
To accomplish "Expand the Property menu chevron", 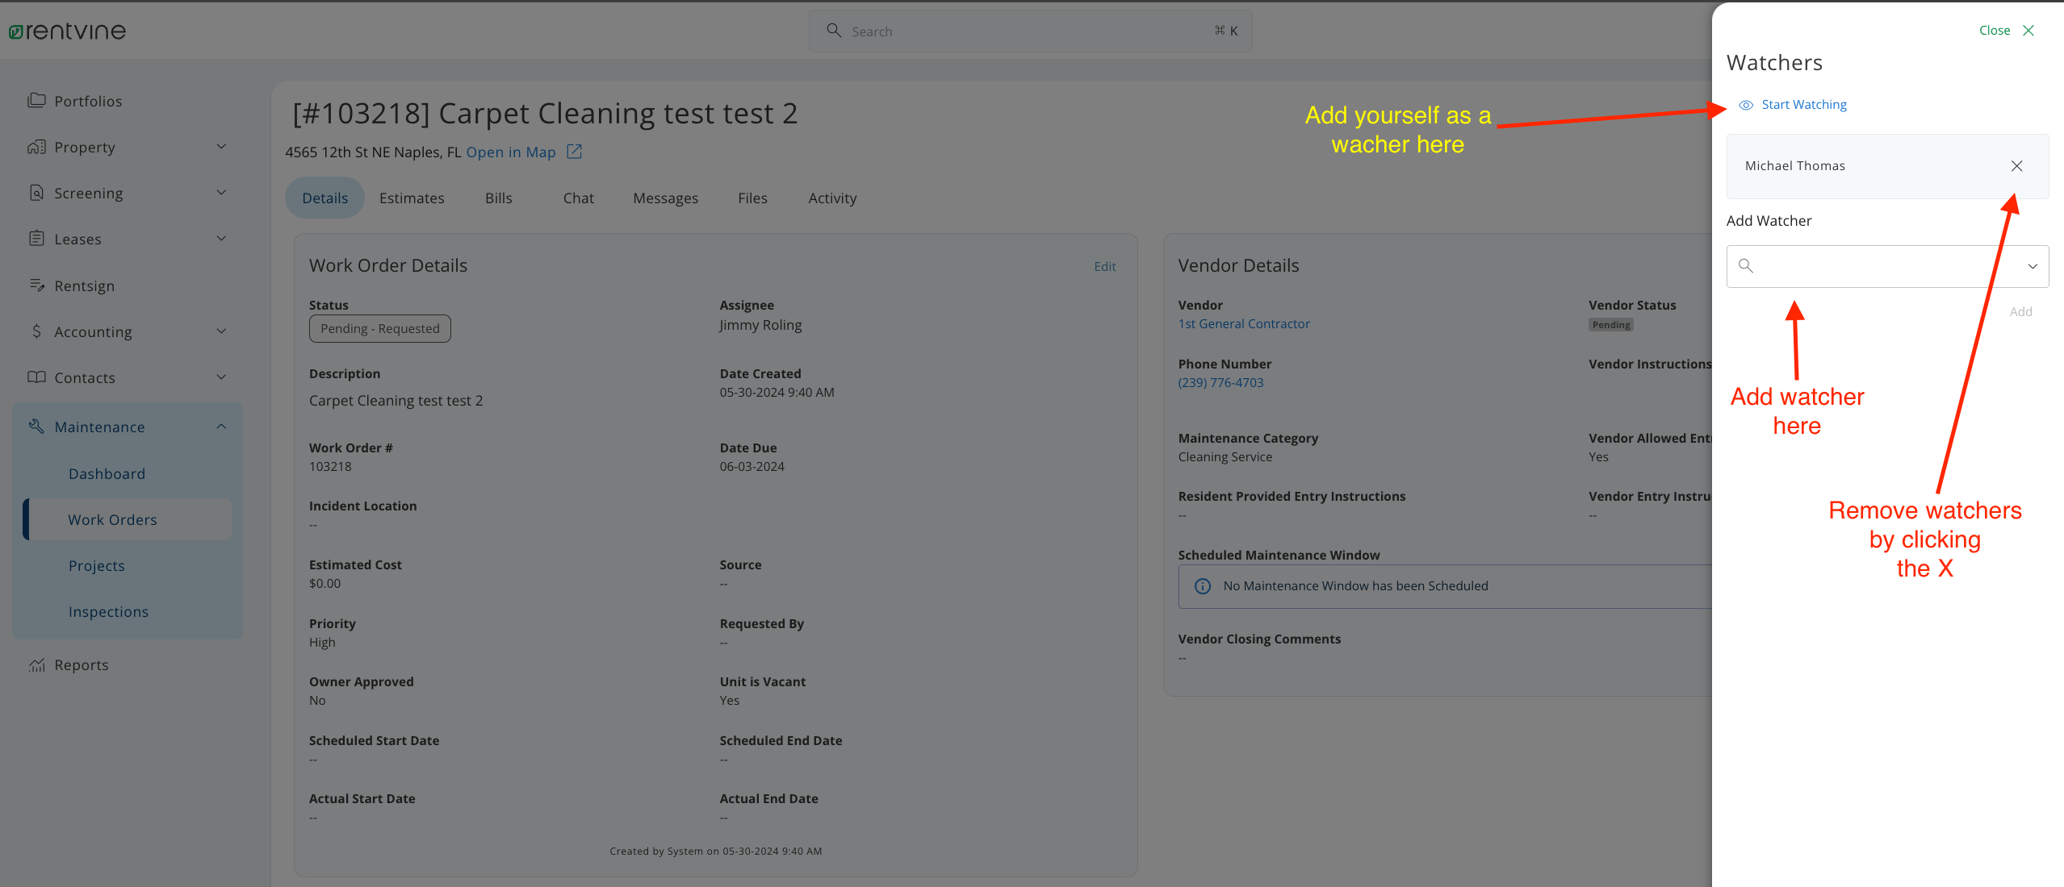I will click(x=221, y=147).
